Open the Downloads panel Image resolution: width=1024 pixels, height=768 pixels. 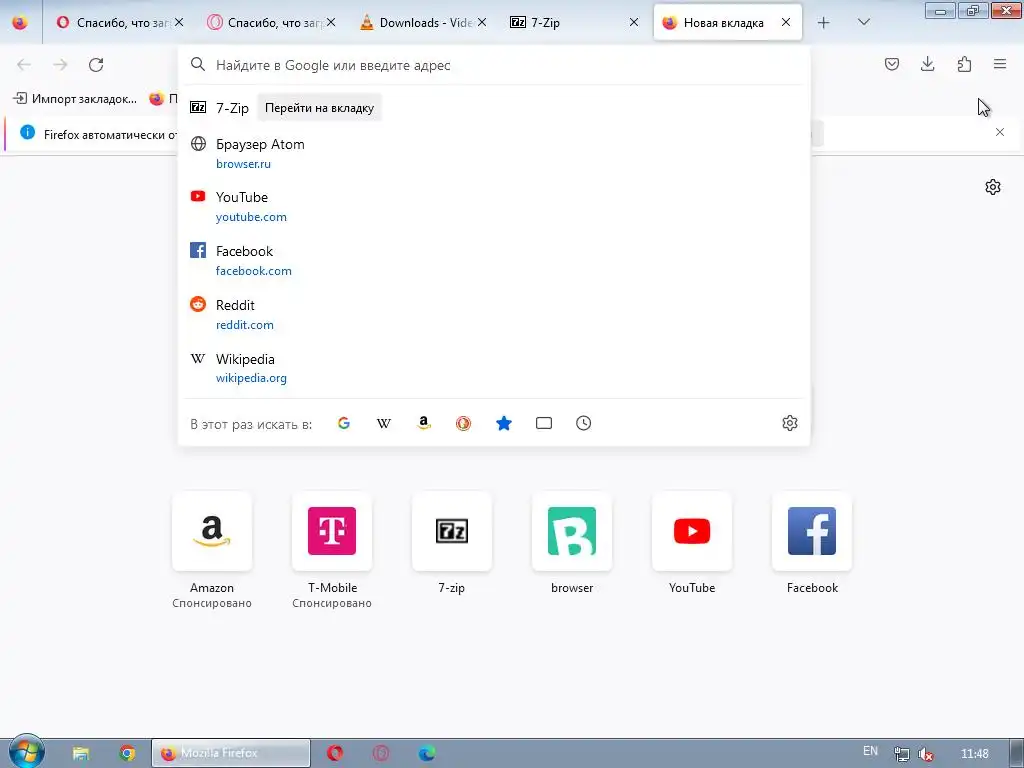(927, 64)
